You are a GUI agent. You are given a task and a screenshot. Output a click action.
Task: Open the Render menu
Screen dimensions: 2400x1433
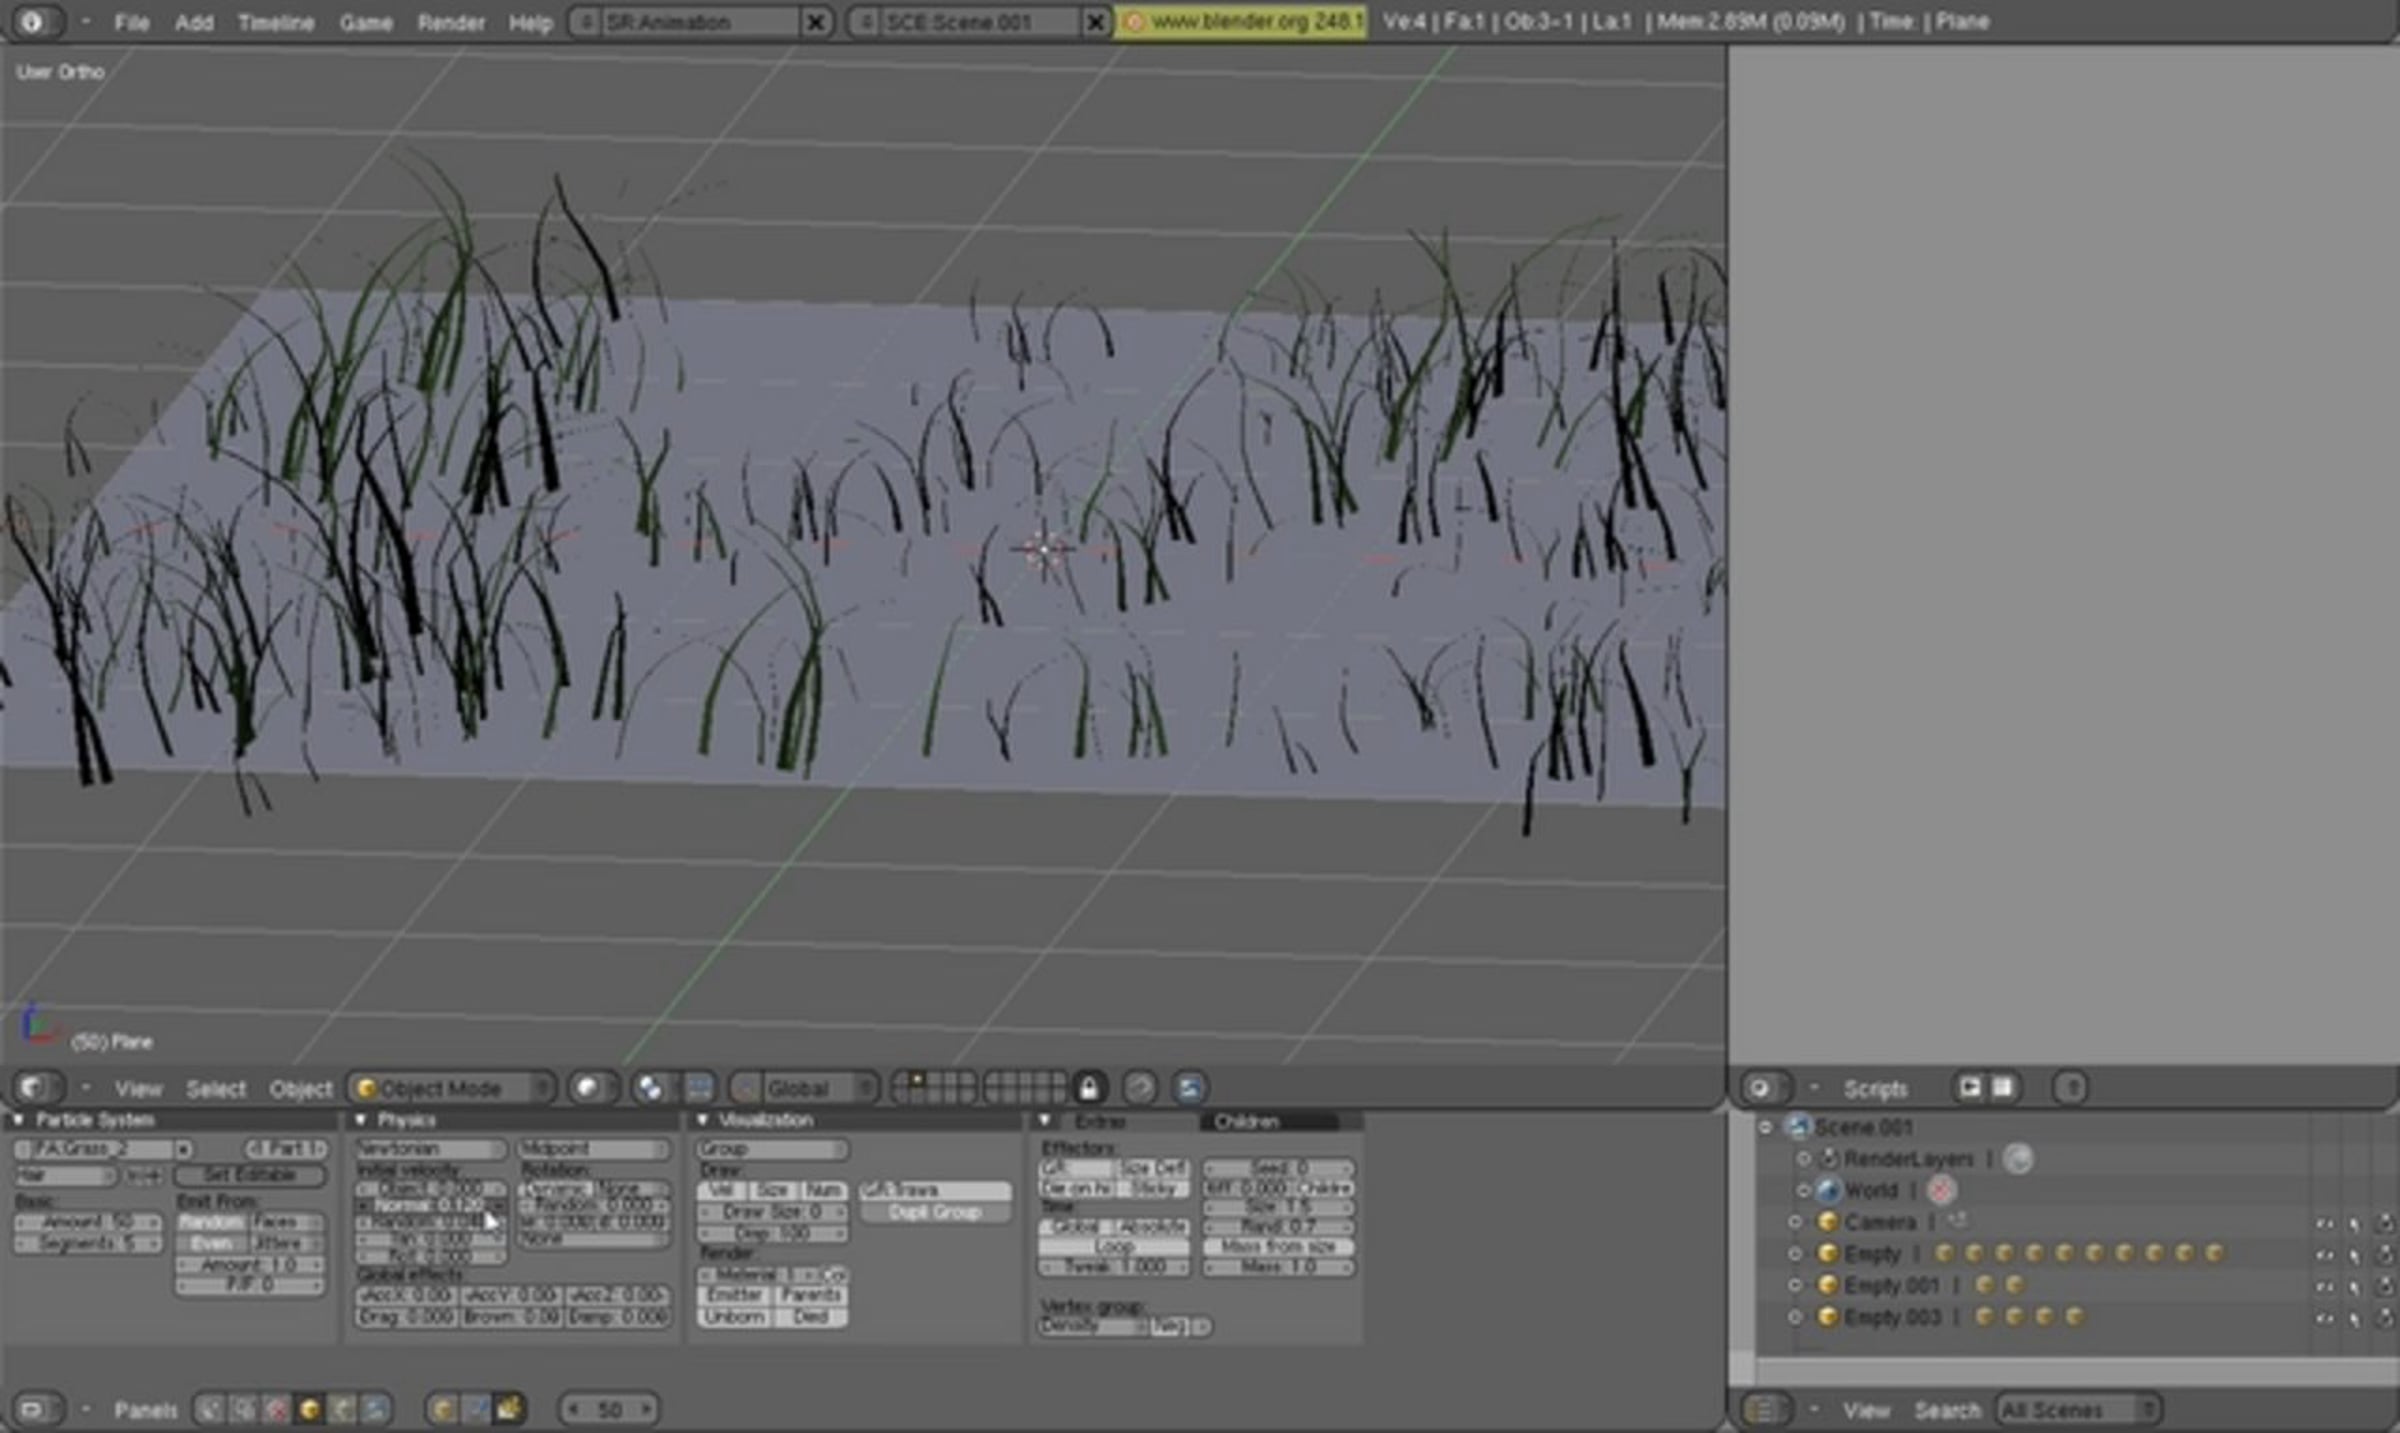click(451, 22)
